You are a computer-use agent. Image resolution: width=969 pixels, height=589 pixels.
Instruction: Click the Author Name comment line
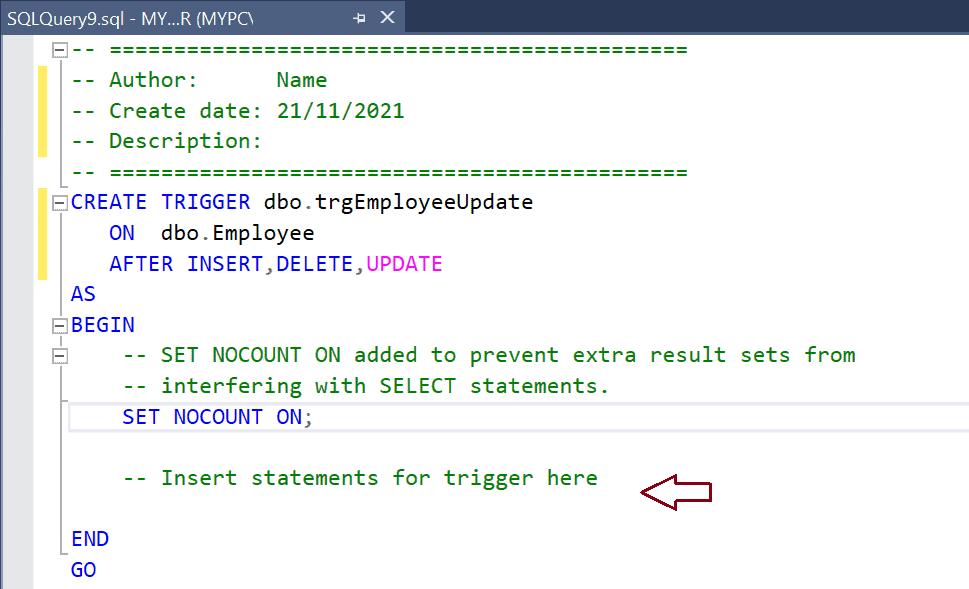pos(199,80)
